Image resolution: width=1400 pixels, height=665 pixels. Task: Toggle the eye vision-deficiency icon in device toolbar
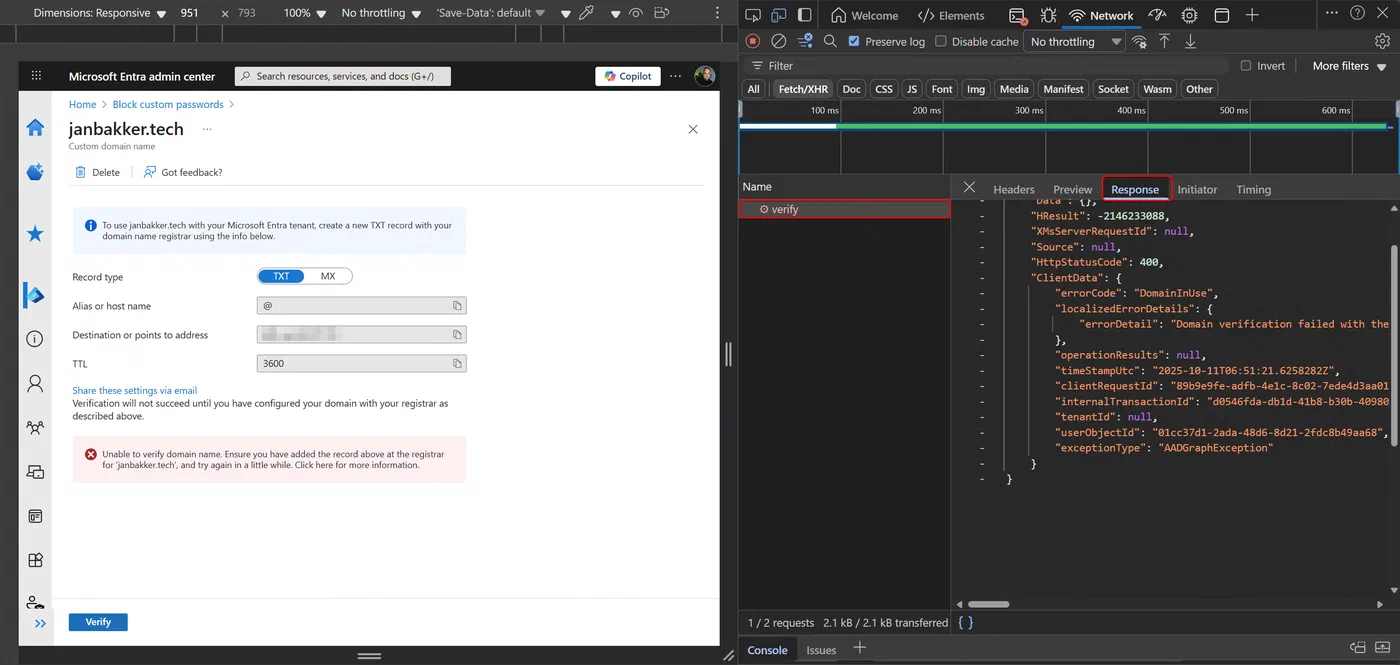tap(637, 14)
